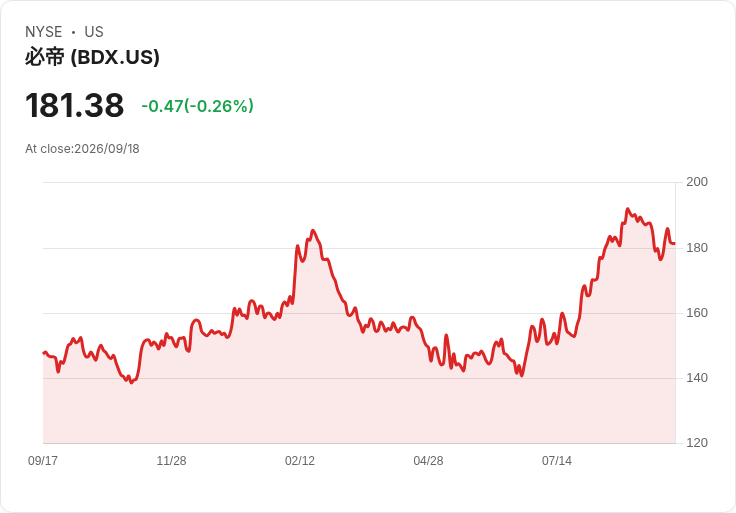Click the highest peak on the price line
Screen dimensions: 736x513
(x=628, y=209)
